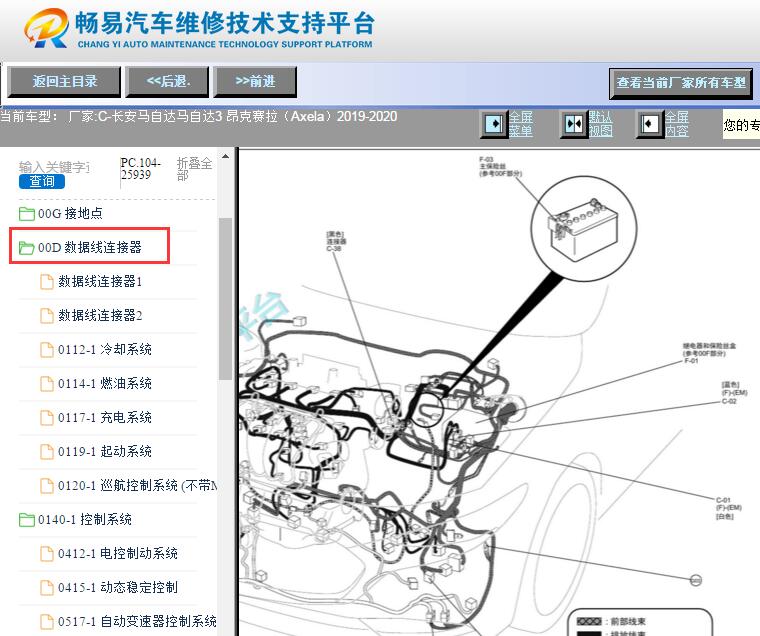Click the 全屏菜单 text link
This screenshot has width=760, height=636.
pos(521,124)
